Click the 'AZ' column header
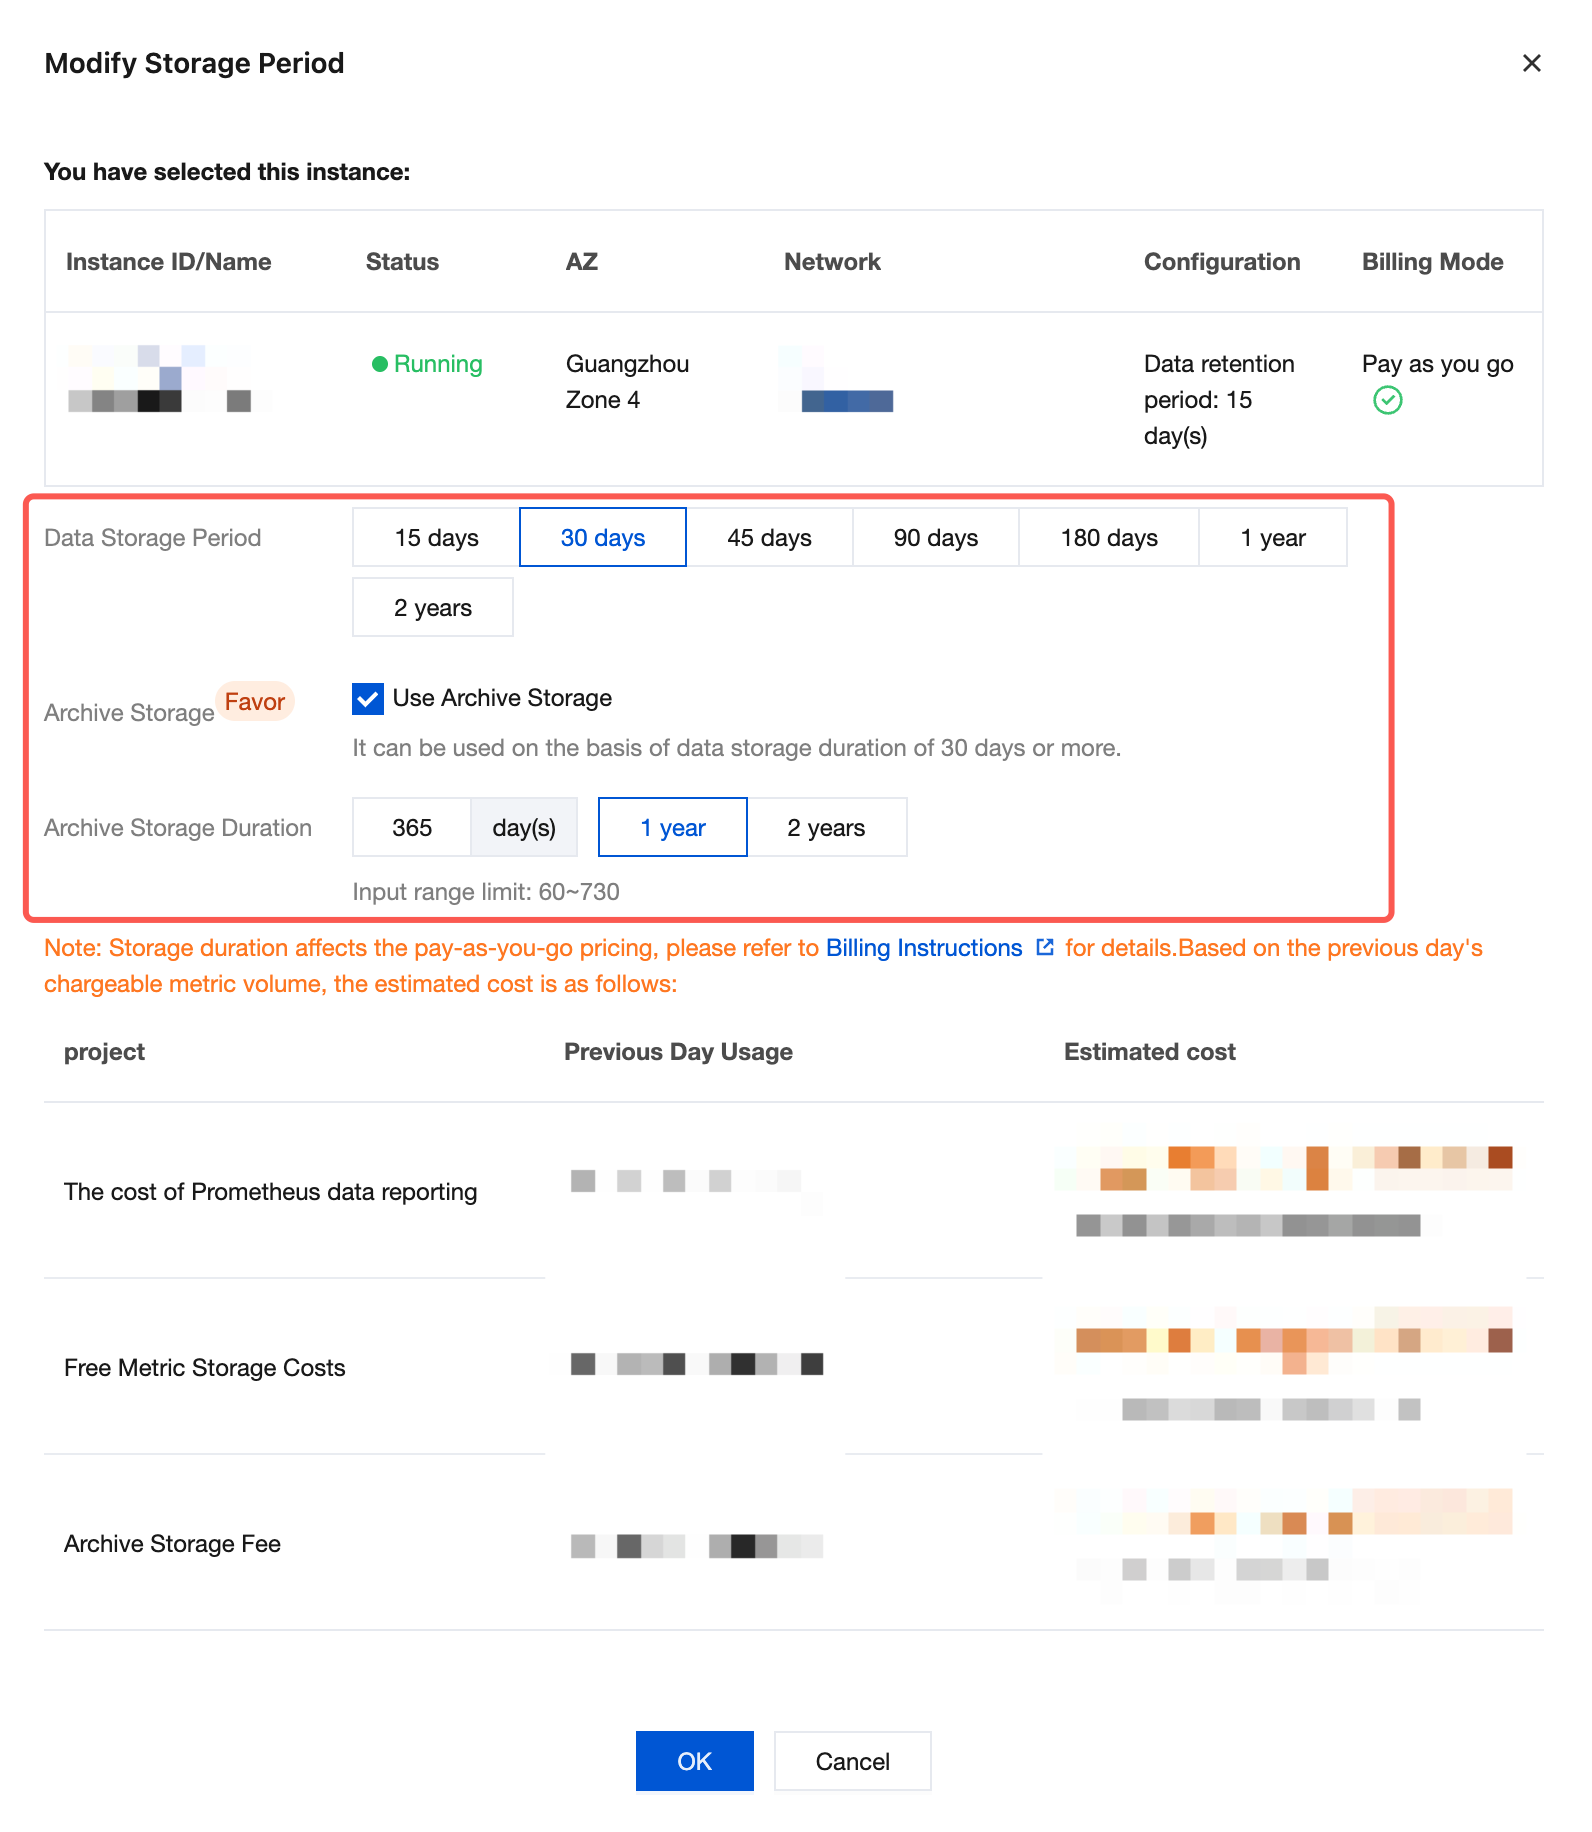Screen dimensions: 1592x1832 pos(582,262)
